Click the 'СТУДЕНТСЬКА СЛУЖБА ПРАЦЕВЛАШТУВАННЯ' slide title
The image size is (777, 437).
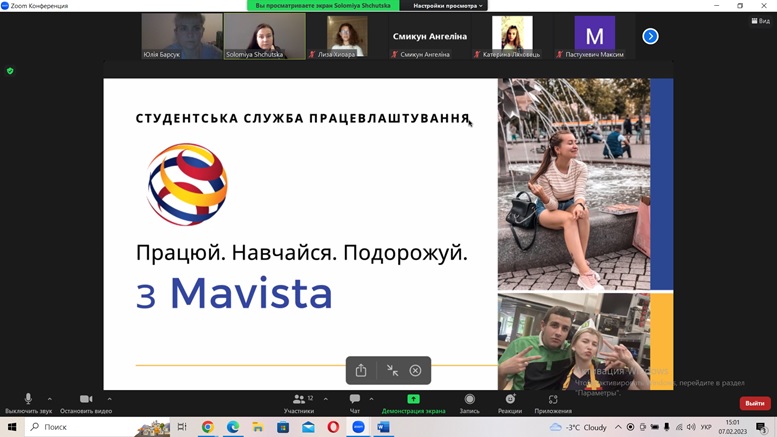302,118
